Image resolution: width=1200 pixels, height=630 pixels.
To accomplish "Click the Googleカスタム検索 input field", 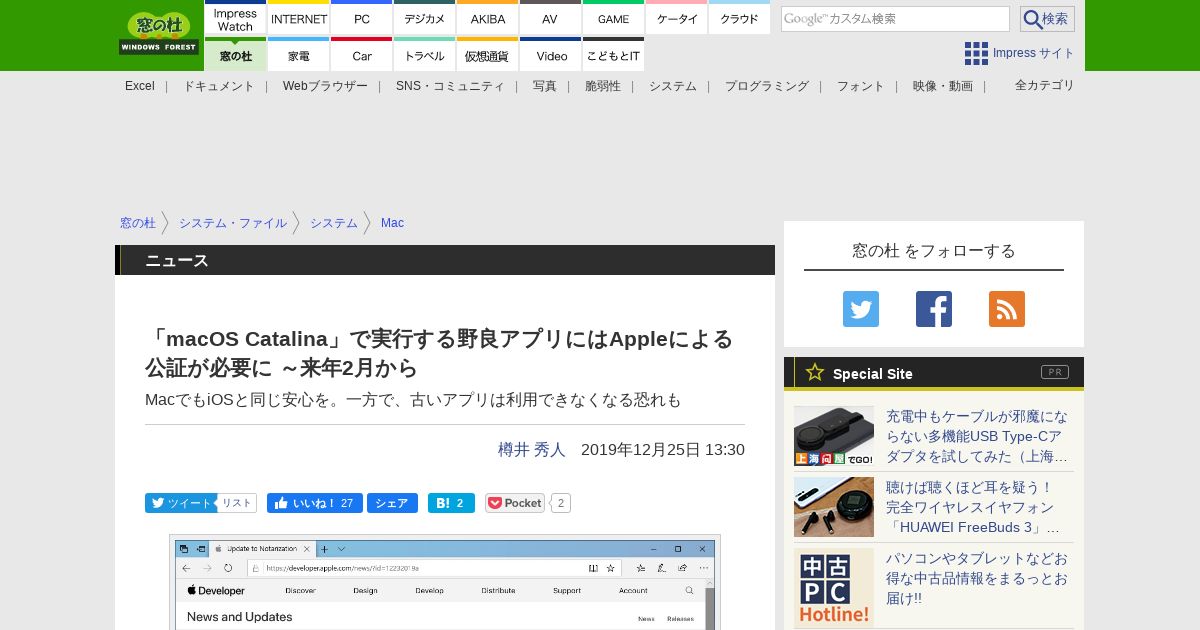I will (x=895, y=19).
